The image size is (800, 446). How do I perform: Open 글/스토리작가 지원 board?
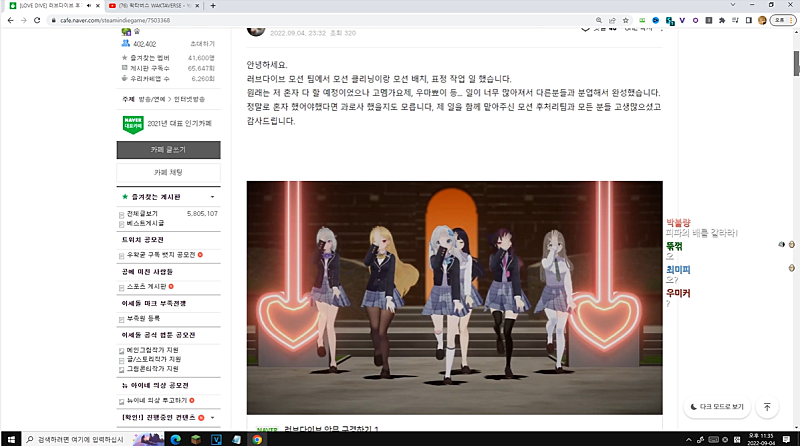[154, 359]
